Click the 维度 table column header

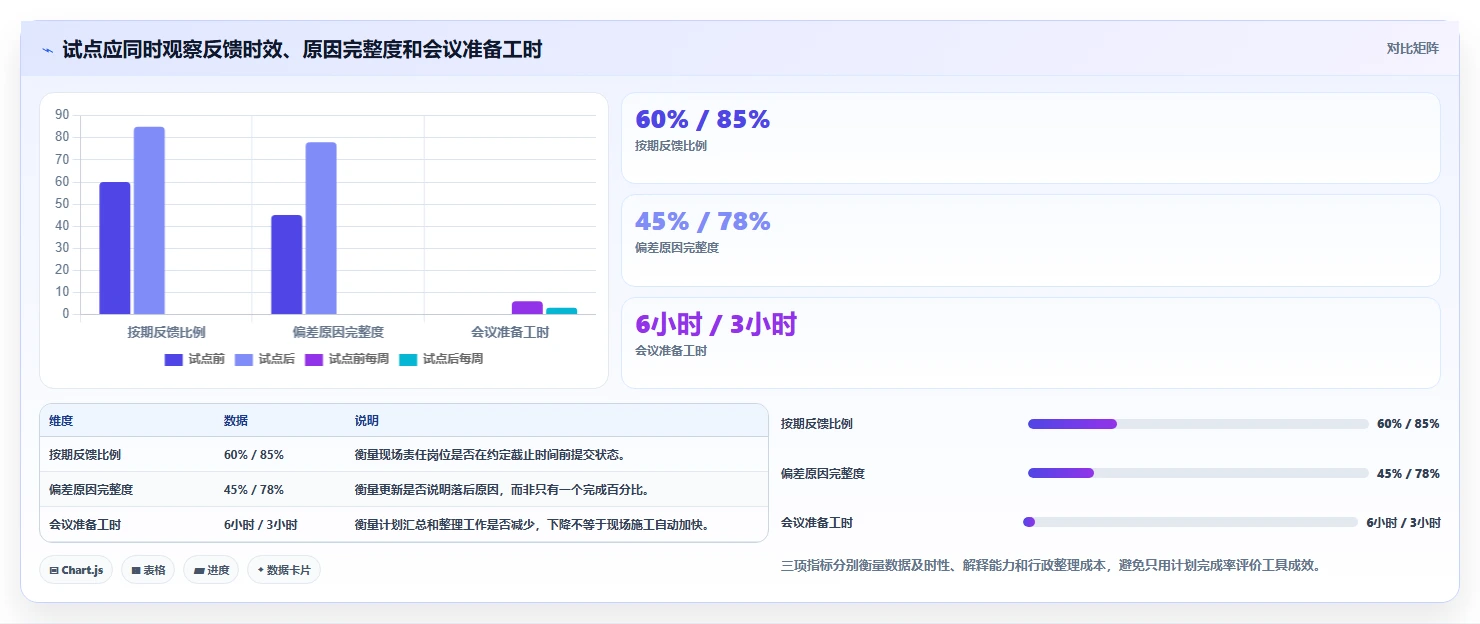61,421
